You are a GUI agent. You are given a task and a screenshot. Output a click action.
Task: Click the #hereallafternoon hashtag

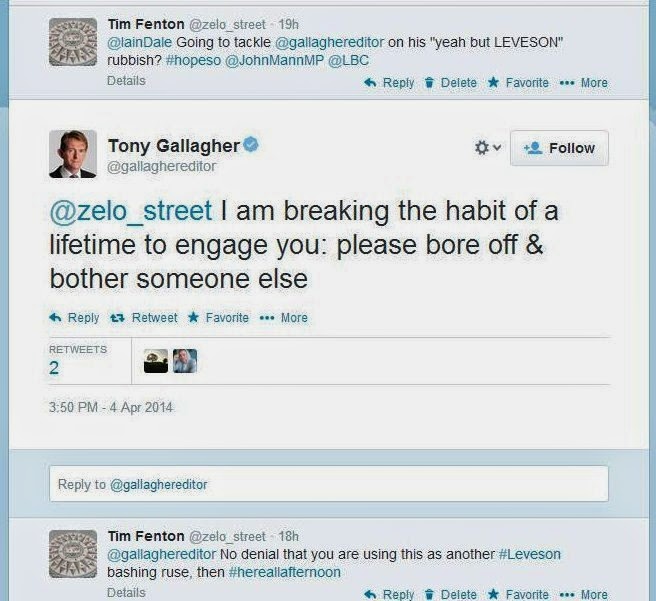point(285,572)
